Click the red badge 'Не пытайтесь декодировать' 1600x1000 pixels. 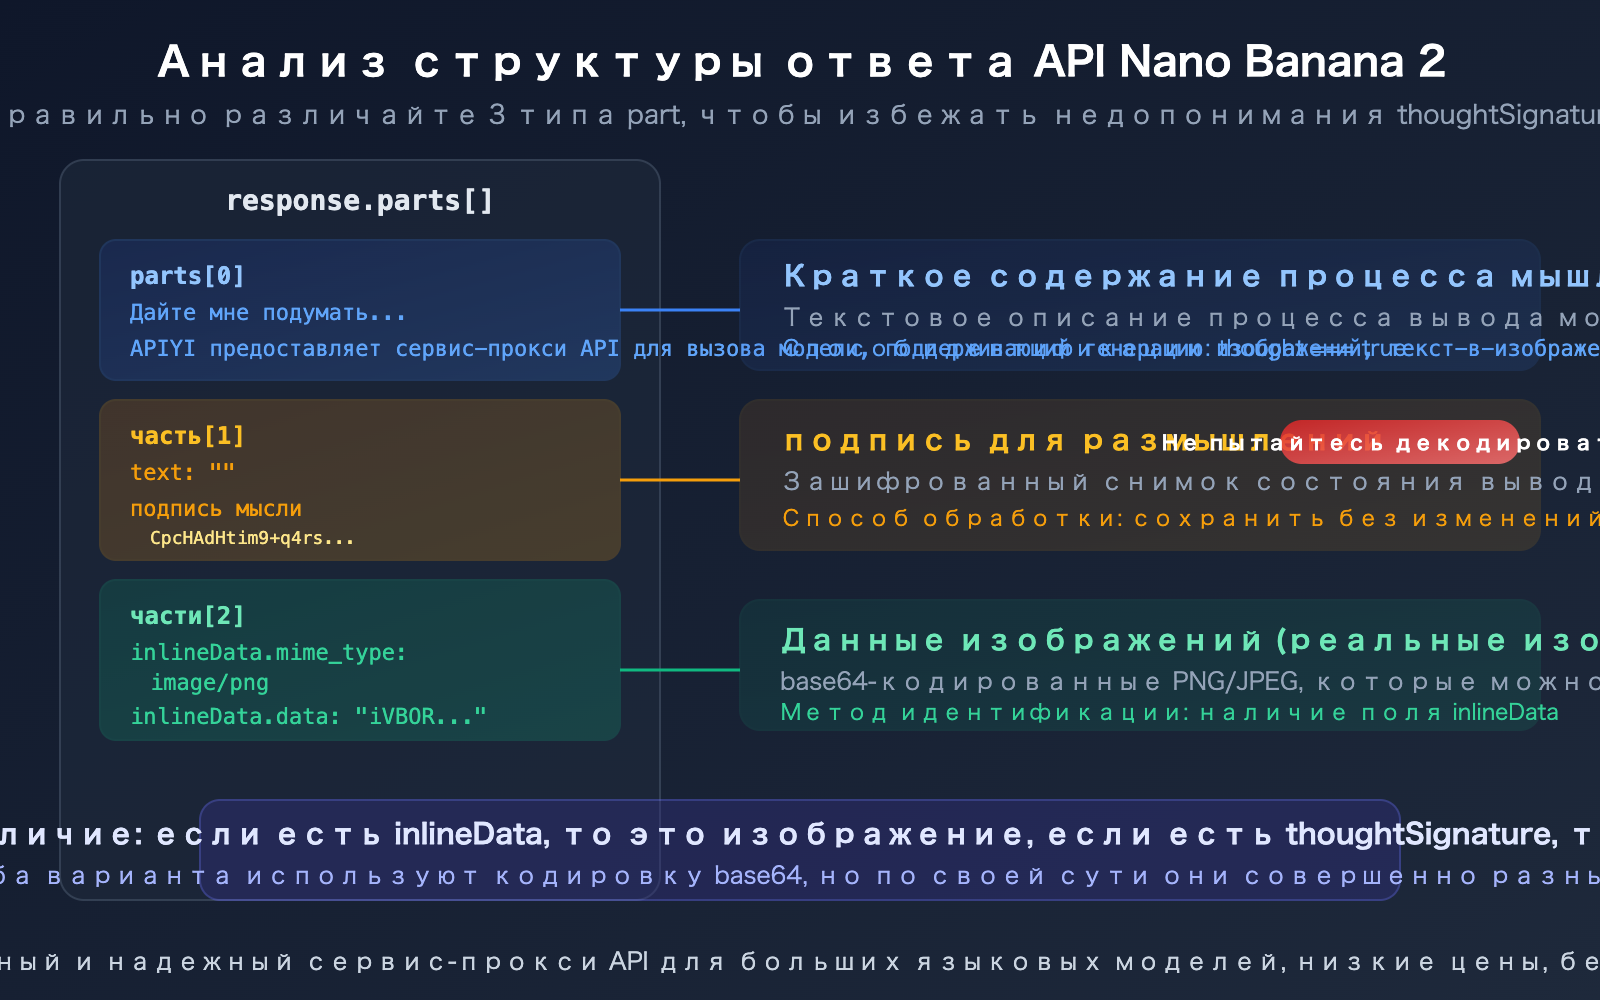pos(1398,442)
